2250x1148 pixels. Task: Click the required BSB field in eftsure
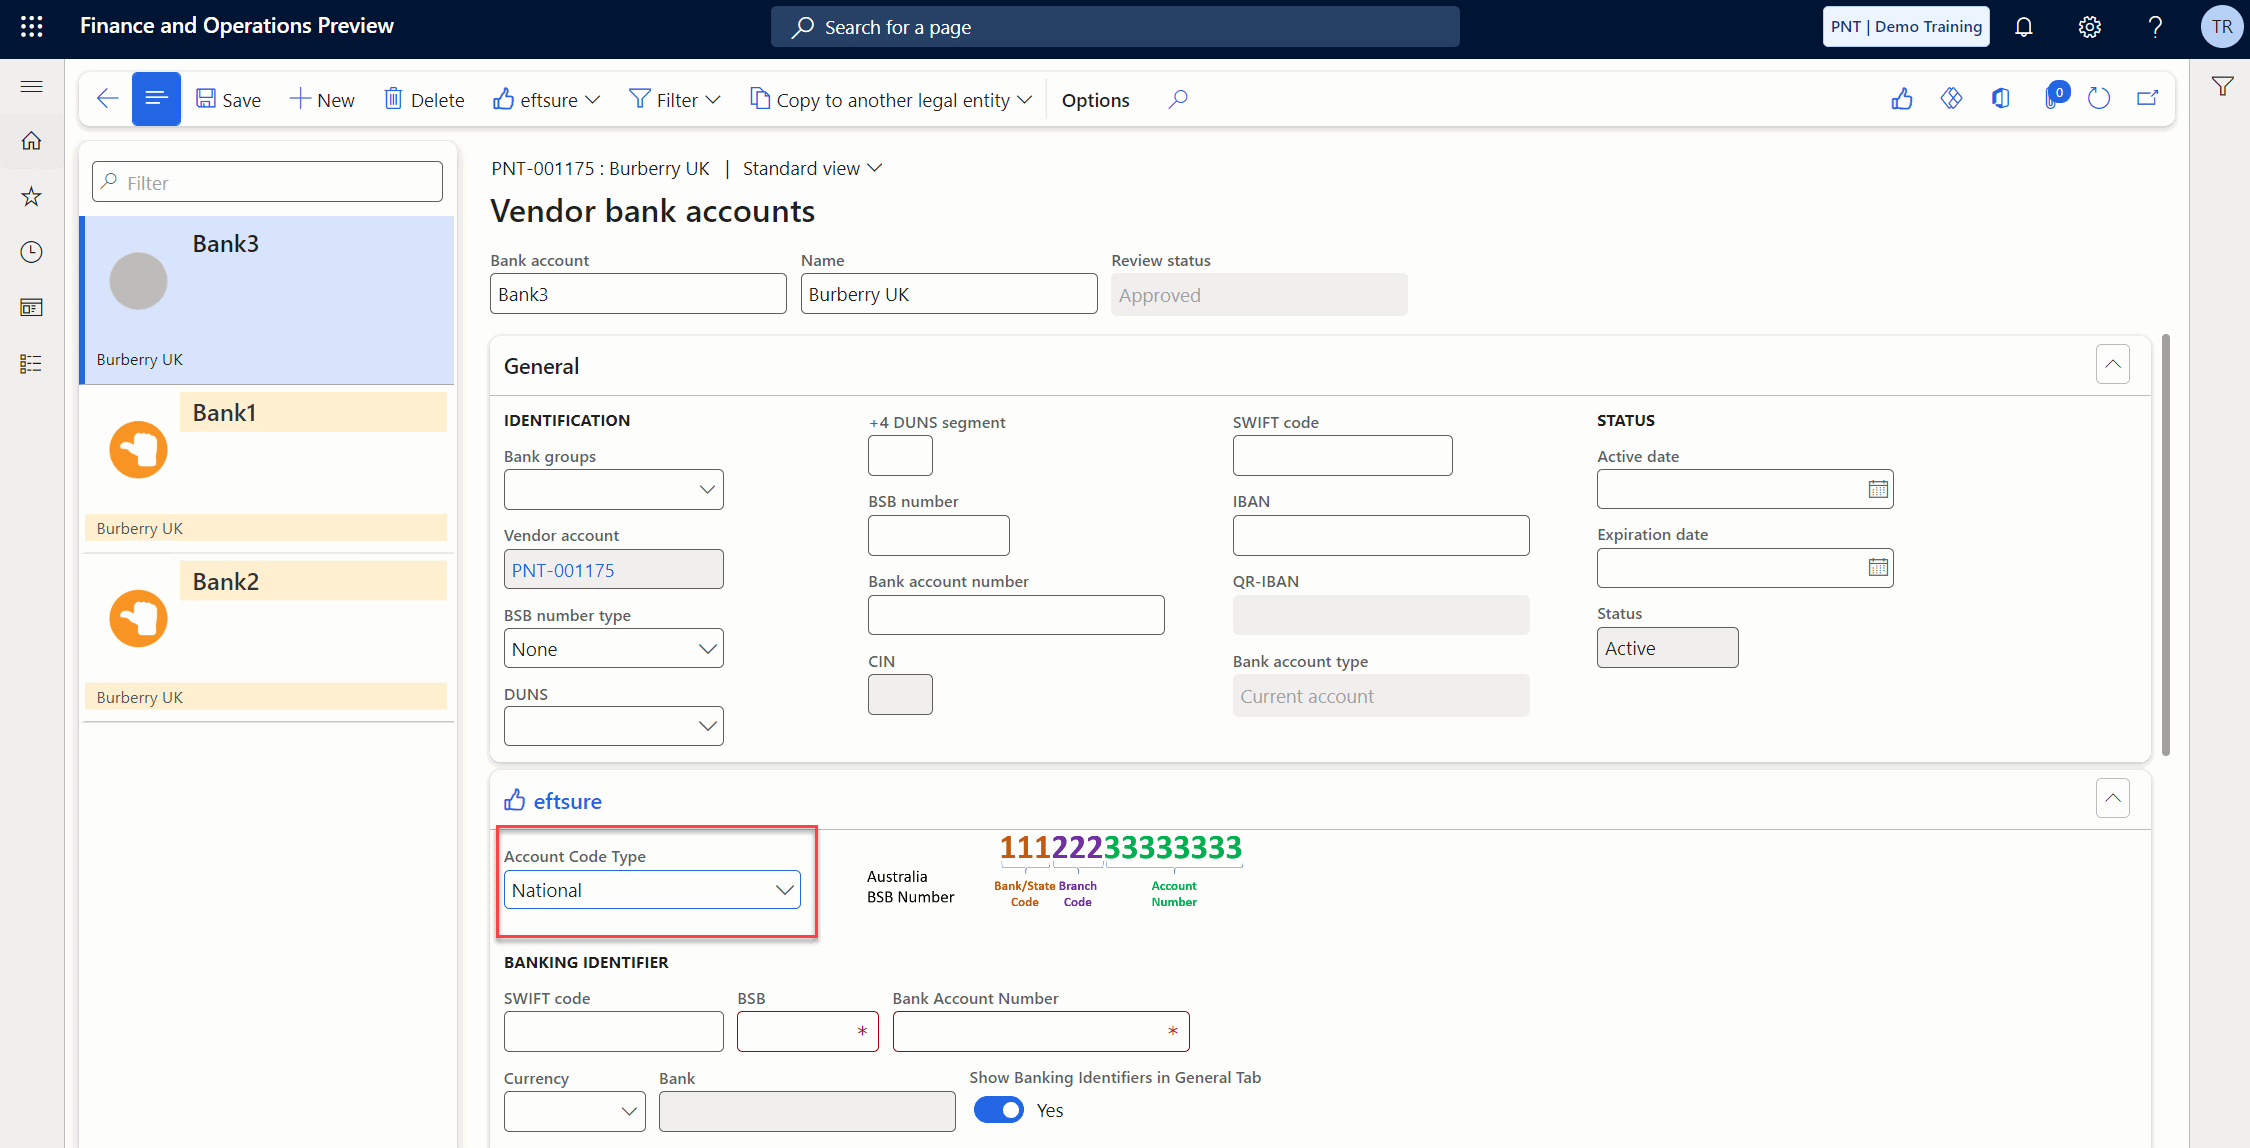808,1031
